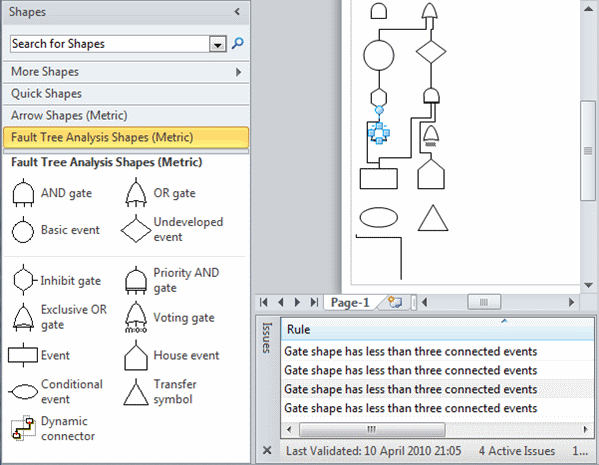
Task: Click the canvas scroll-down arrow
Action: (x=588, y=285)
